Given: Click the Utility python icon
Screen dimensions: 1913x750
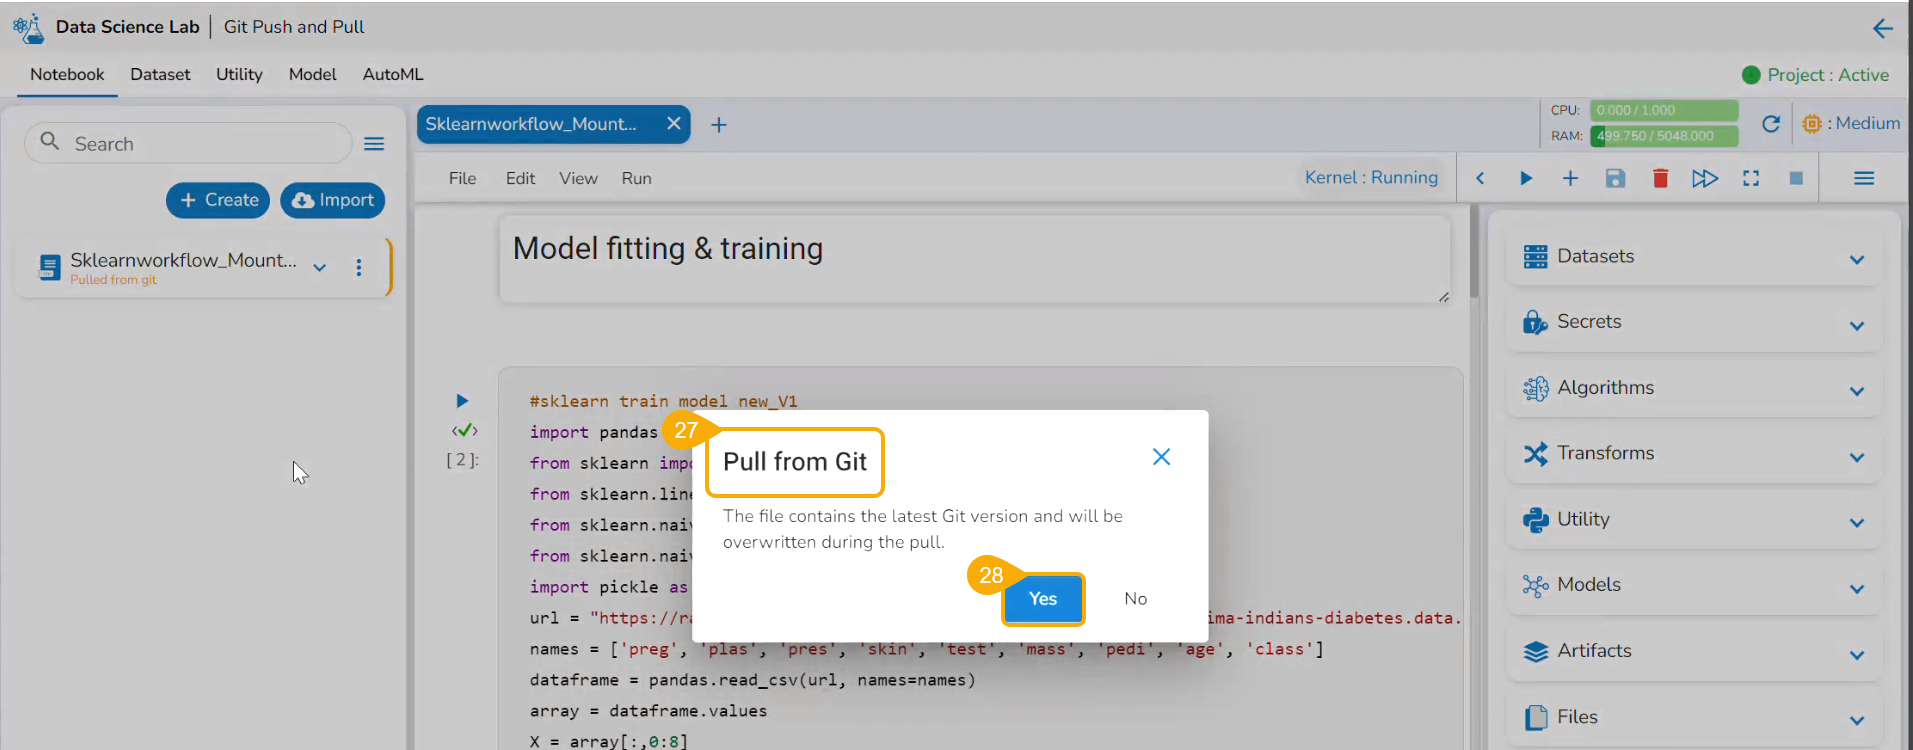Looking at the screenshot, I should [x=1535, y=520].
